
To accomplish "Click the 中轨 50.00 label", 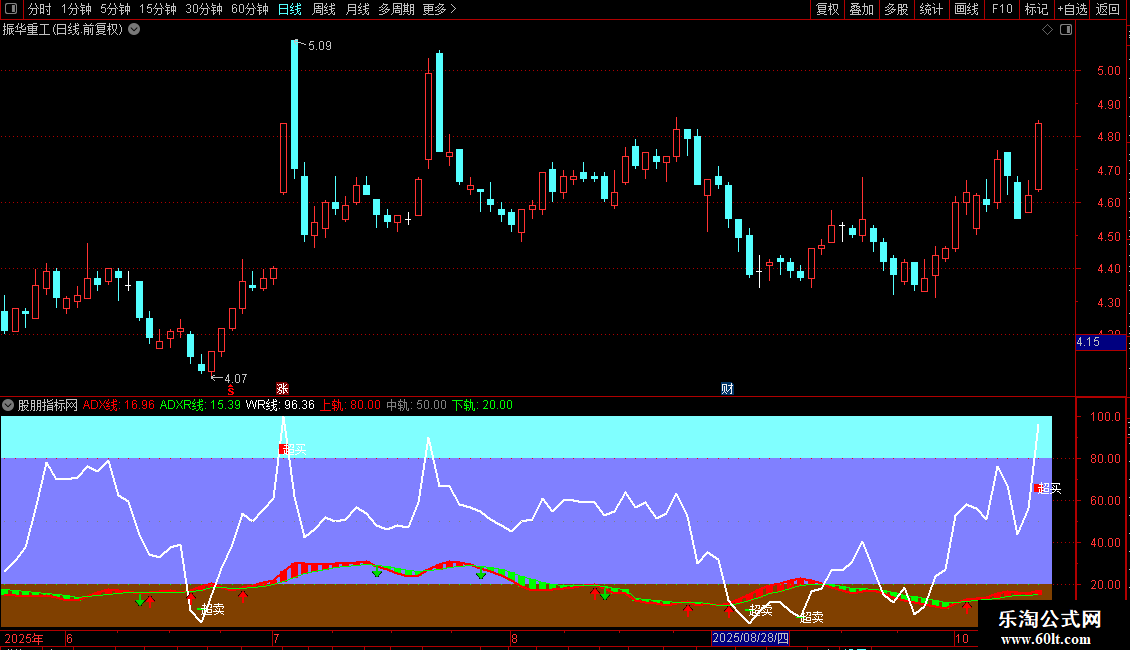I will 416,405.
